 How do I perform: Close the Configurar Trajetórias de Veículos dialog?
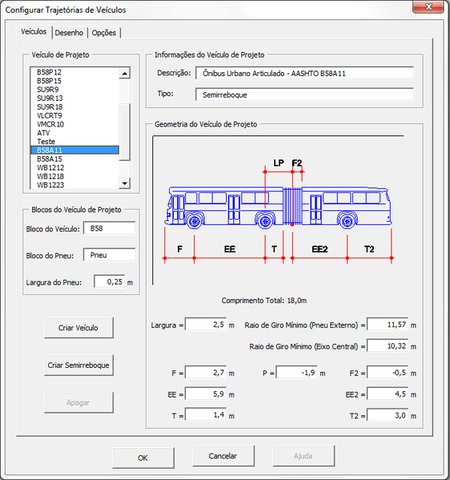coord(429,7)
